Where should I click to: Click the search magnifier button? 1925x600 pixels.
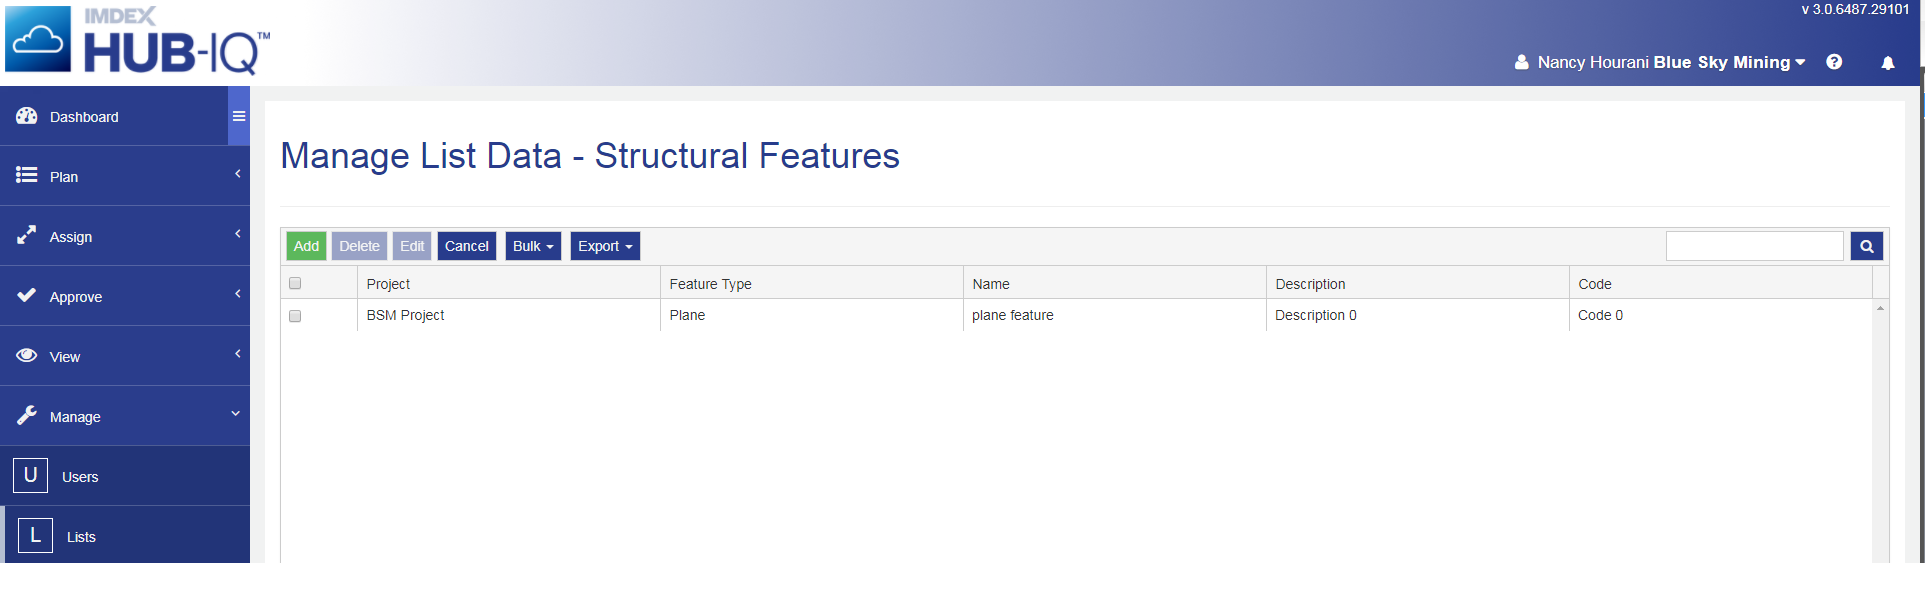coord(1866,246)
